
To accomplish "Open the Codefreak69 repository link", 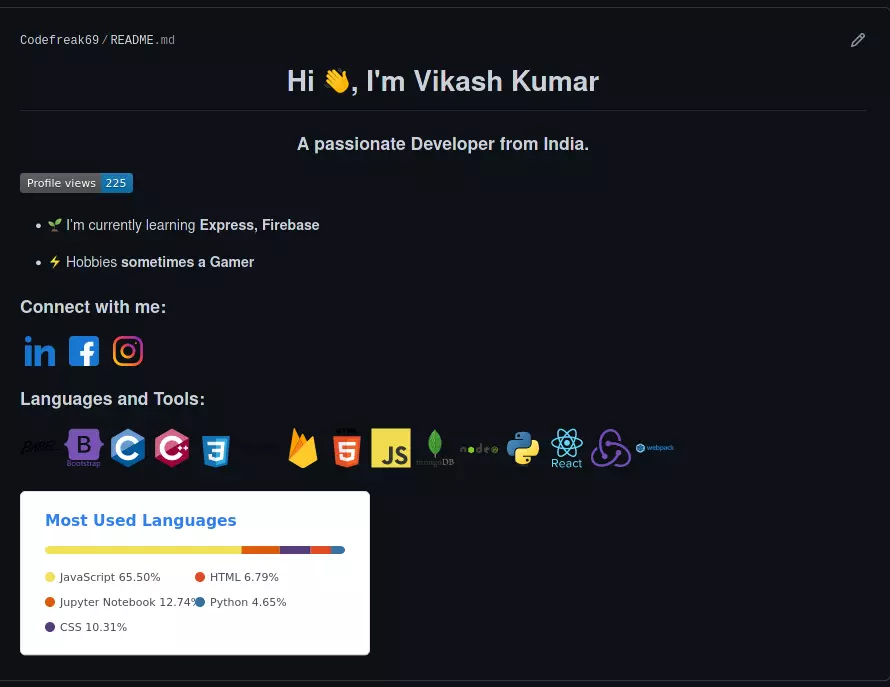I will [x=60, y=40].
